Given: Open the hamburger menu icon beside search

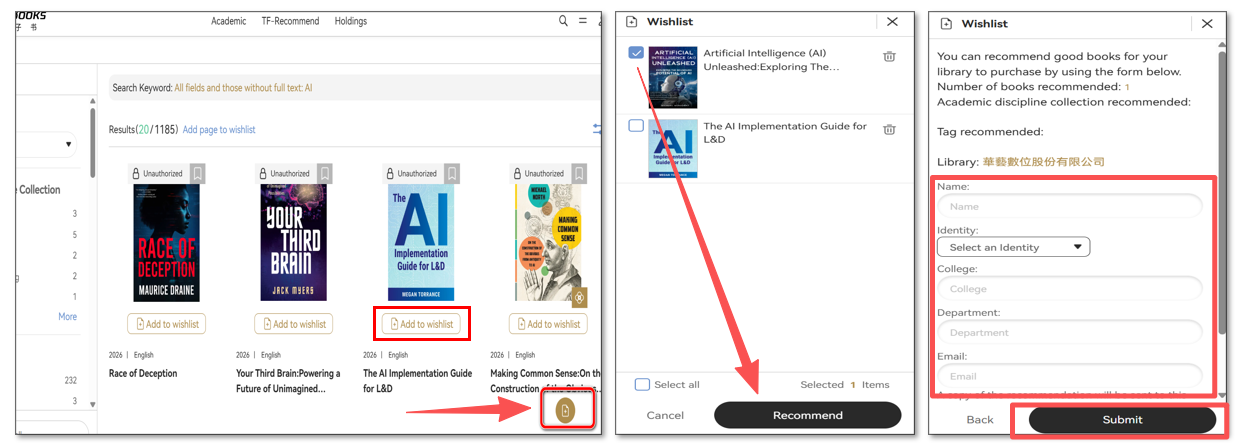Looking at the screenshot, I should pyautogui.click(x=584, y=21).
